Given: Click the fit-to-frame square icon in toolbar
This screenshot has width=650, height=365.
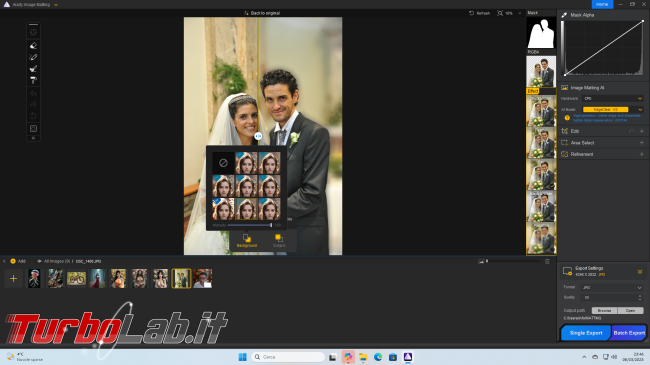Looking at the screenshot, I should point(34,129).
